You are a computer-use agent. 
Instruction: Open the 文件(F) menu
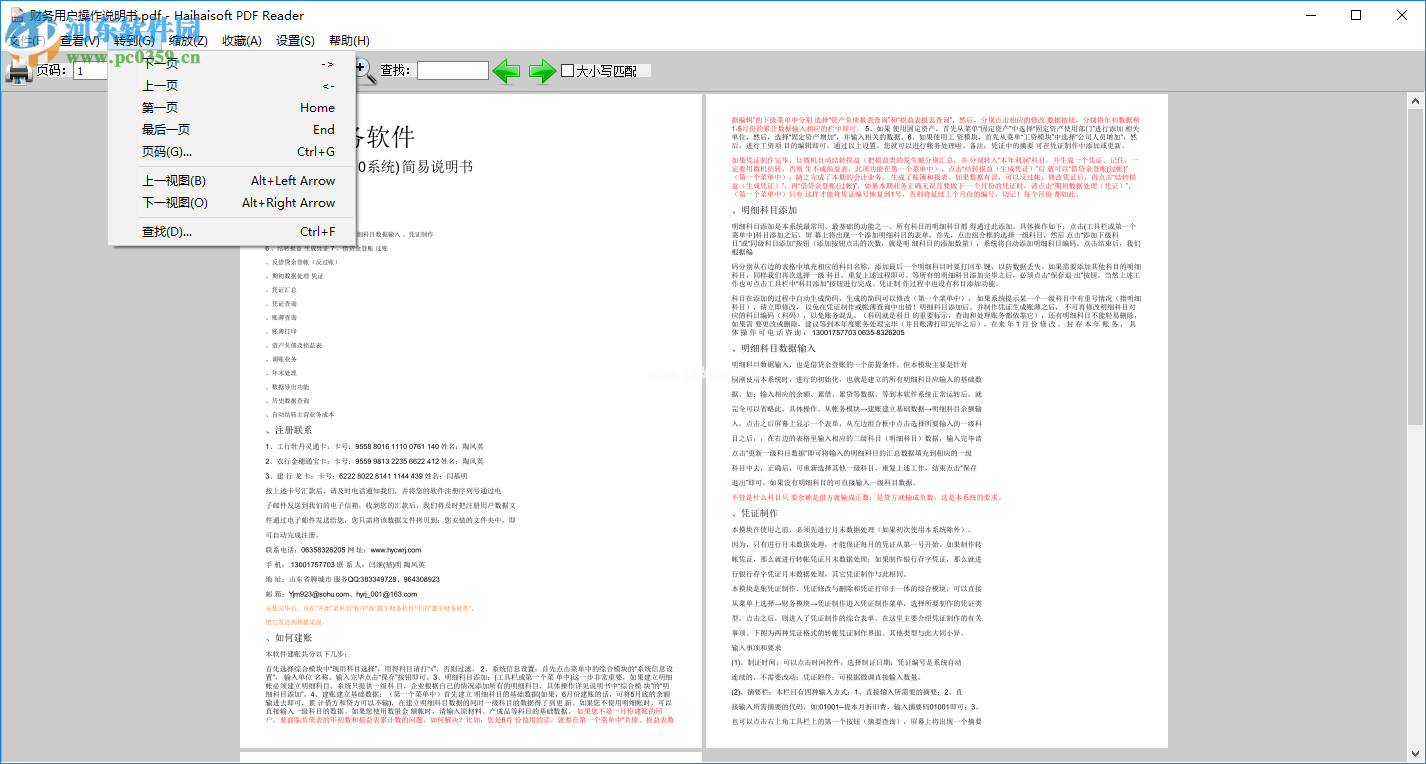coord(27,41)
